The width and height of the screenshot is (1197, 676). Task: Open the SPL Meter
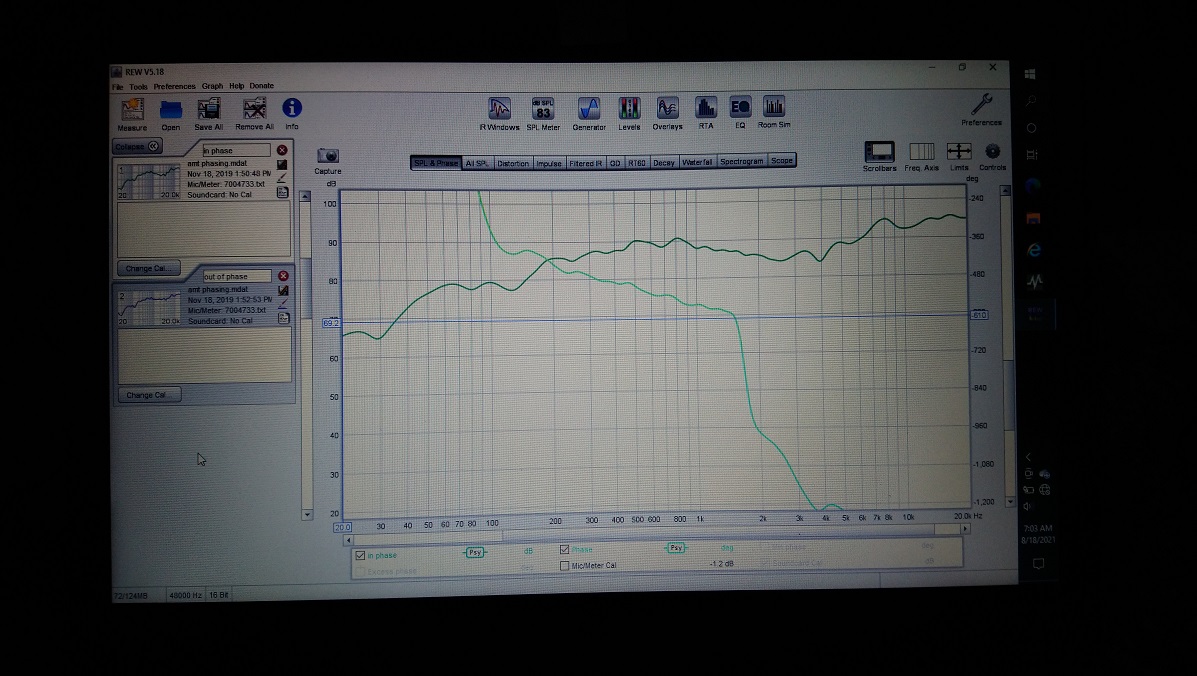pos(543,108)
